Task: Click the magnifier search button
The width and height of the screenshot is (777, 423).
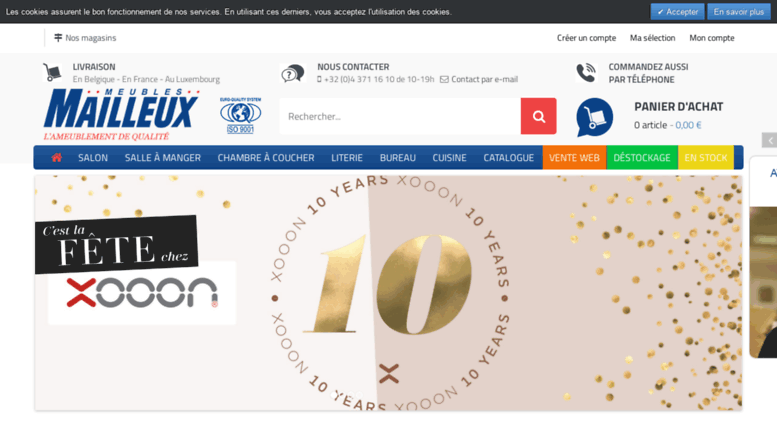Action: [x=539, y=116]
